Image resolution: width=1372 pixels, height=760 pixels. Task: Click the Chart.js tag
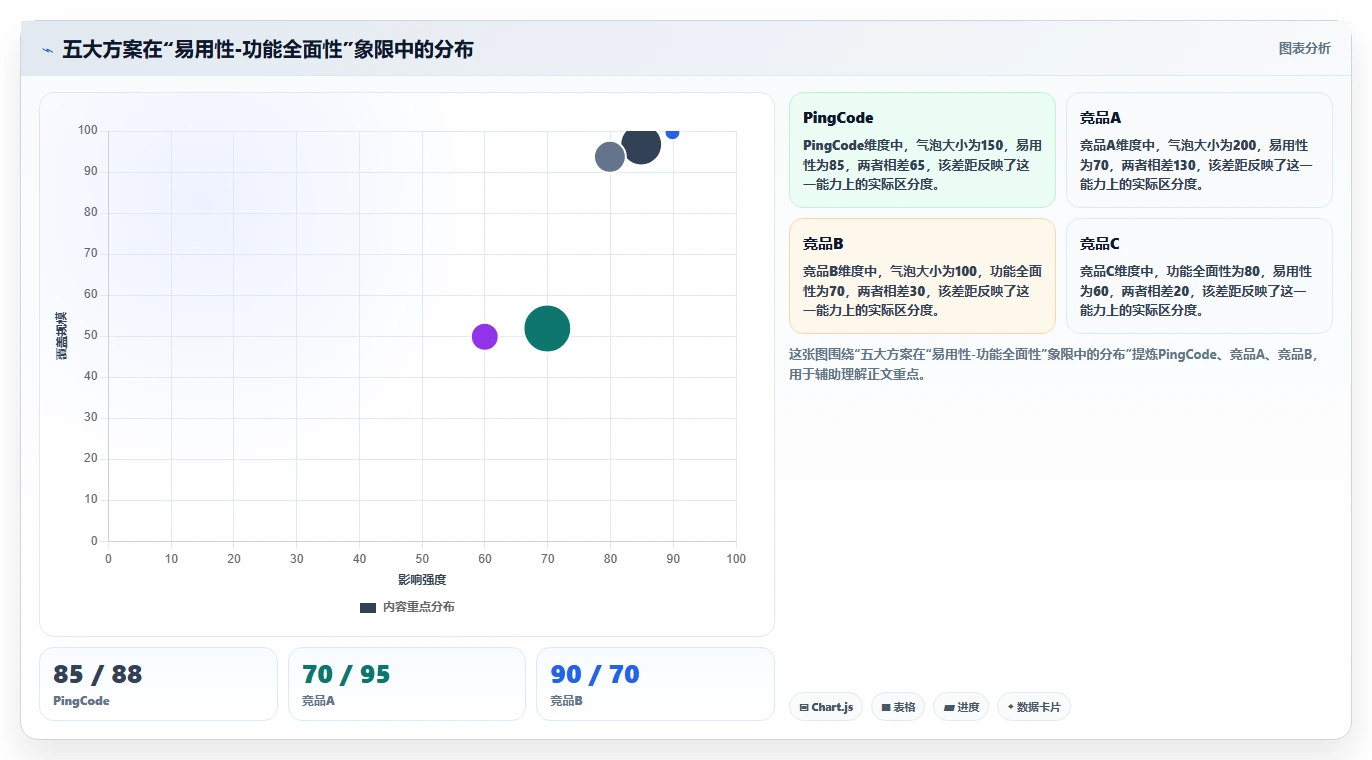826,707
